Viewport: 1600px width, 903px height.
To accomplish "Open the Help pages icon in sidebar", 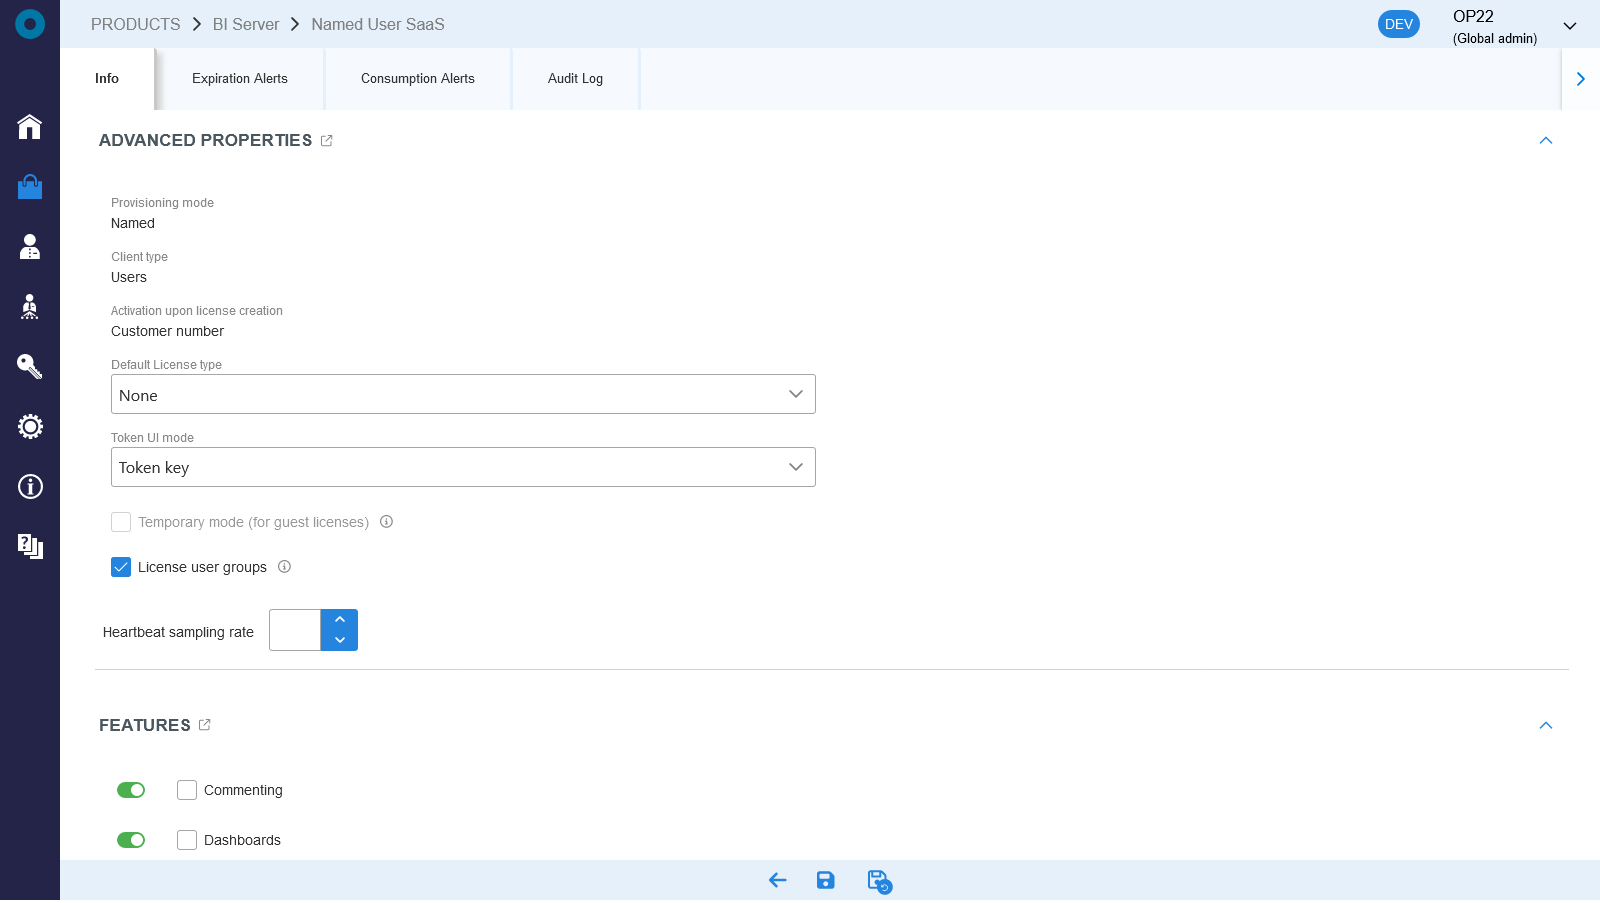I will [x=30, y=547].
